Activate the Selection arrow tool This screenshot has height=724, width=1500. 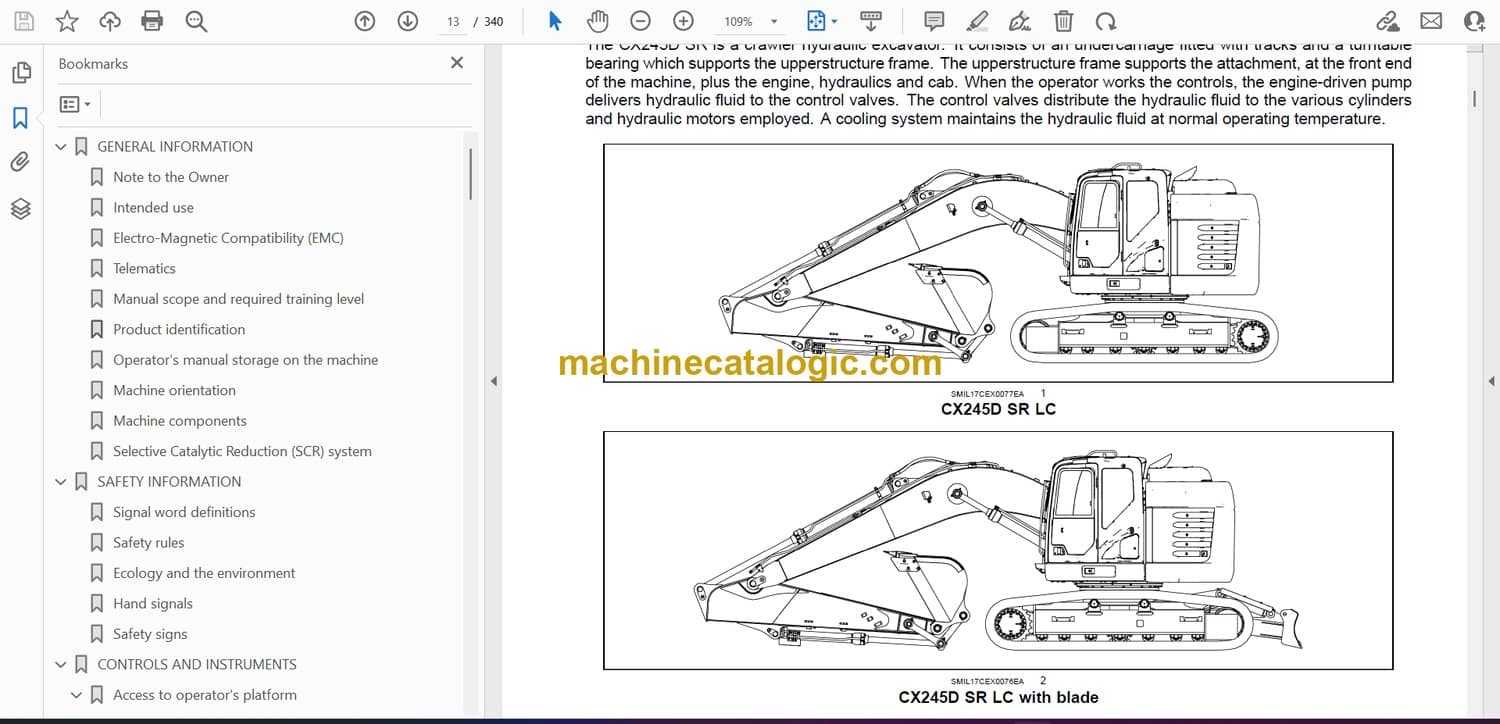click(556, 21)
